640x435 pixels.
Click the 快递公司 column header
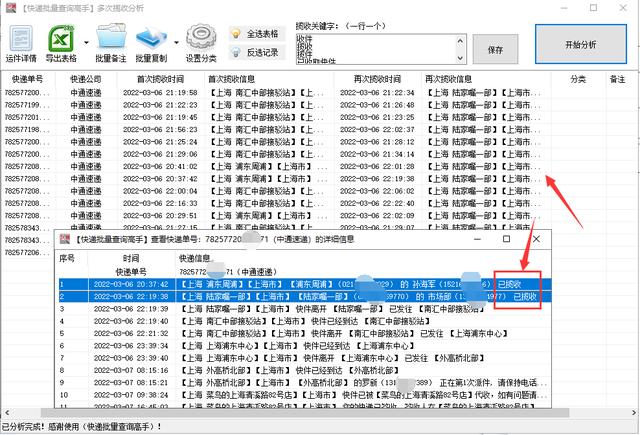(x=86, y=79)
